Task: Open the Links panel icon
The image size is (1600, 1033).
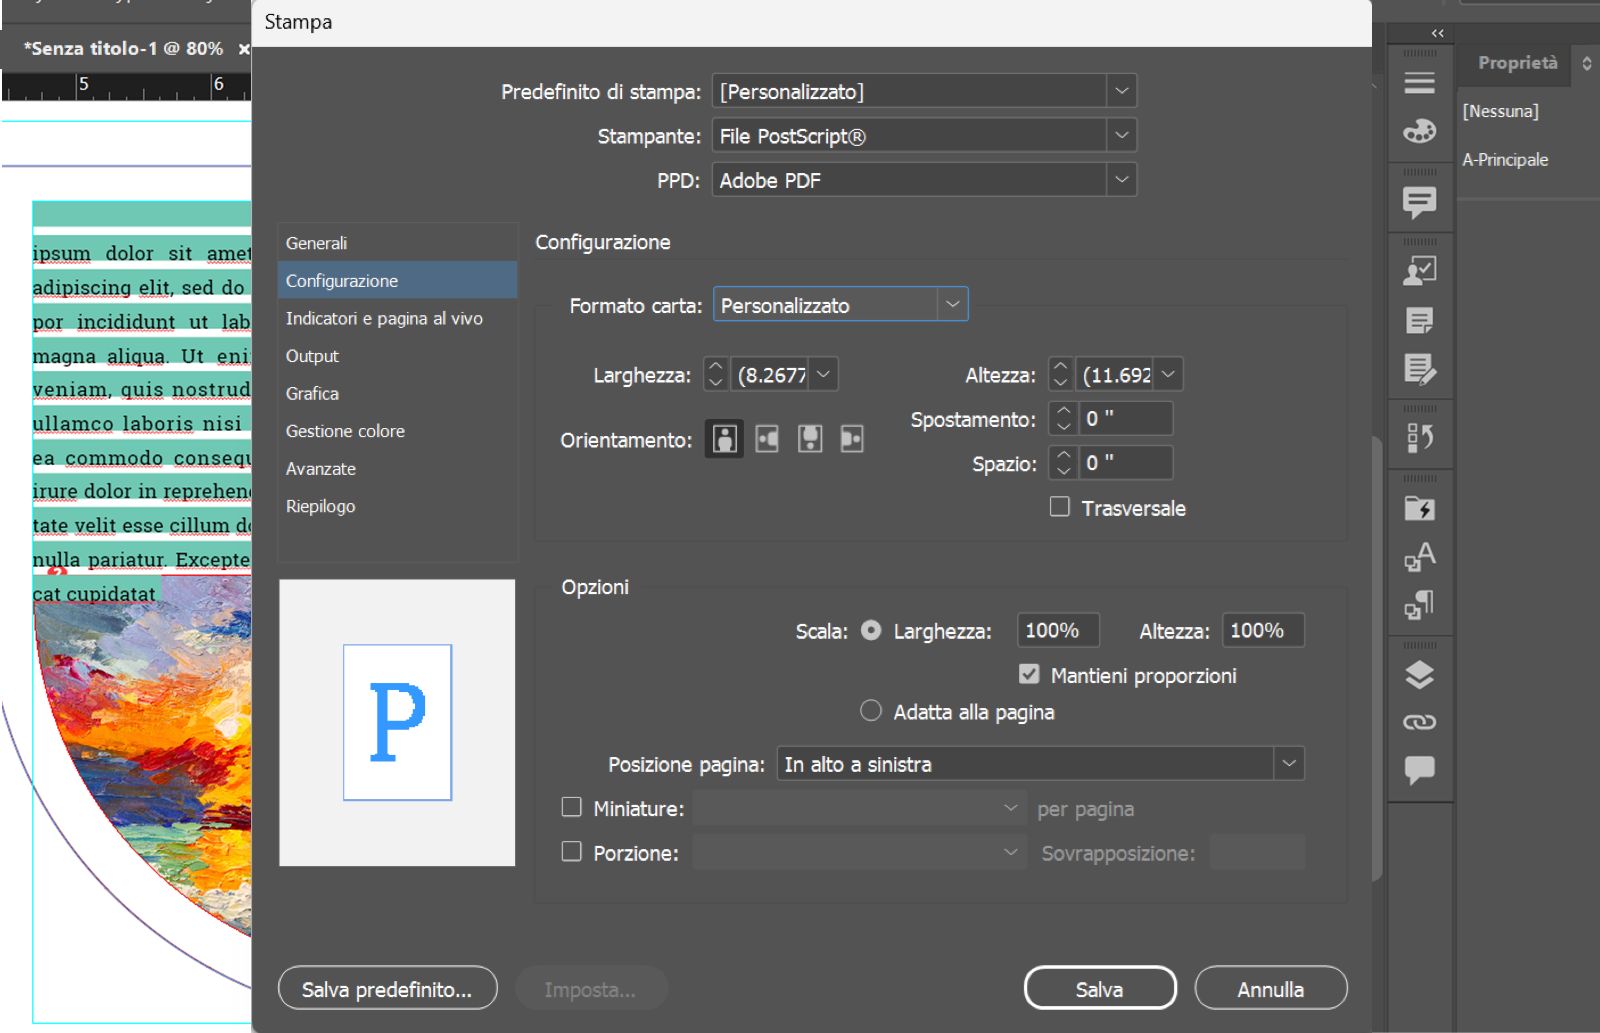Action: (1419, 722)
